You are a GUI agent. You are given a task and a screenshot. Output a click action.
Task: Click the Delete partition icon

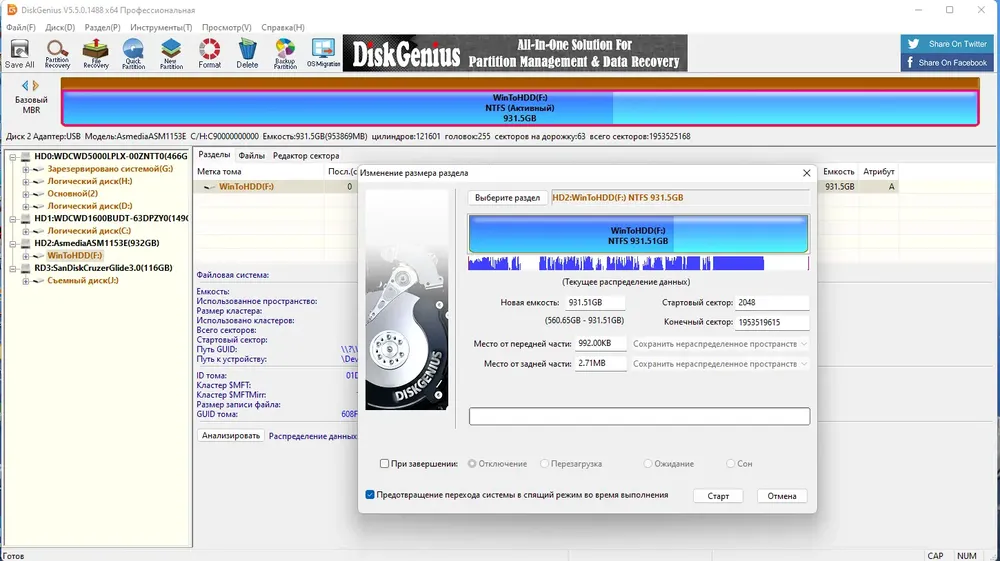pyautogui.click(x=247, y=54)
